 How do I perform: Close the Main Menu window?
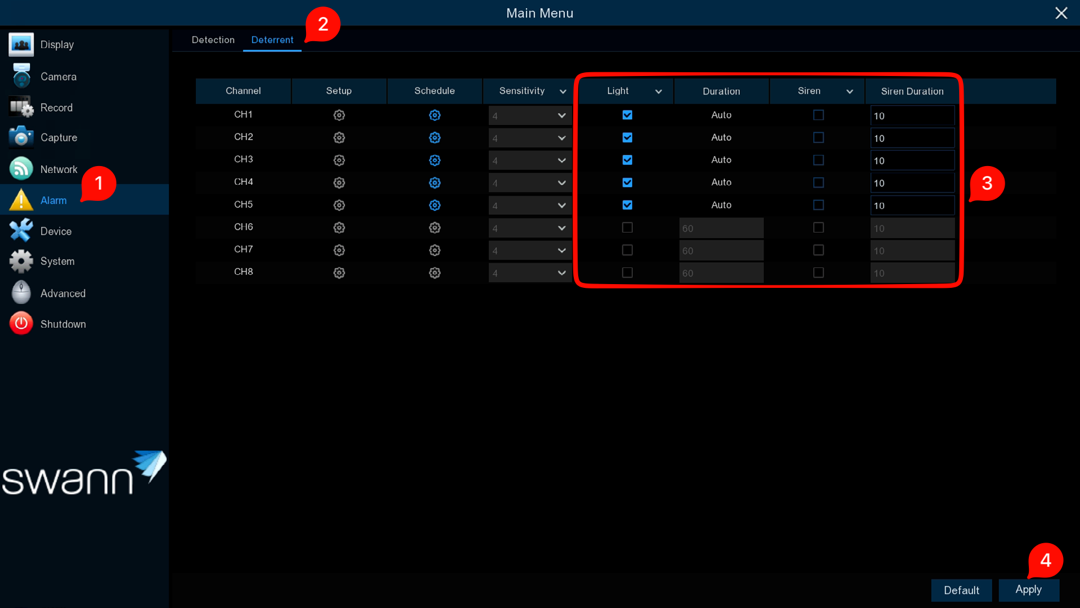tap(1061, 13)
